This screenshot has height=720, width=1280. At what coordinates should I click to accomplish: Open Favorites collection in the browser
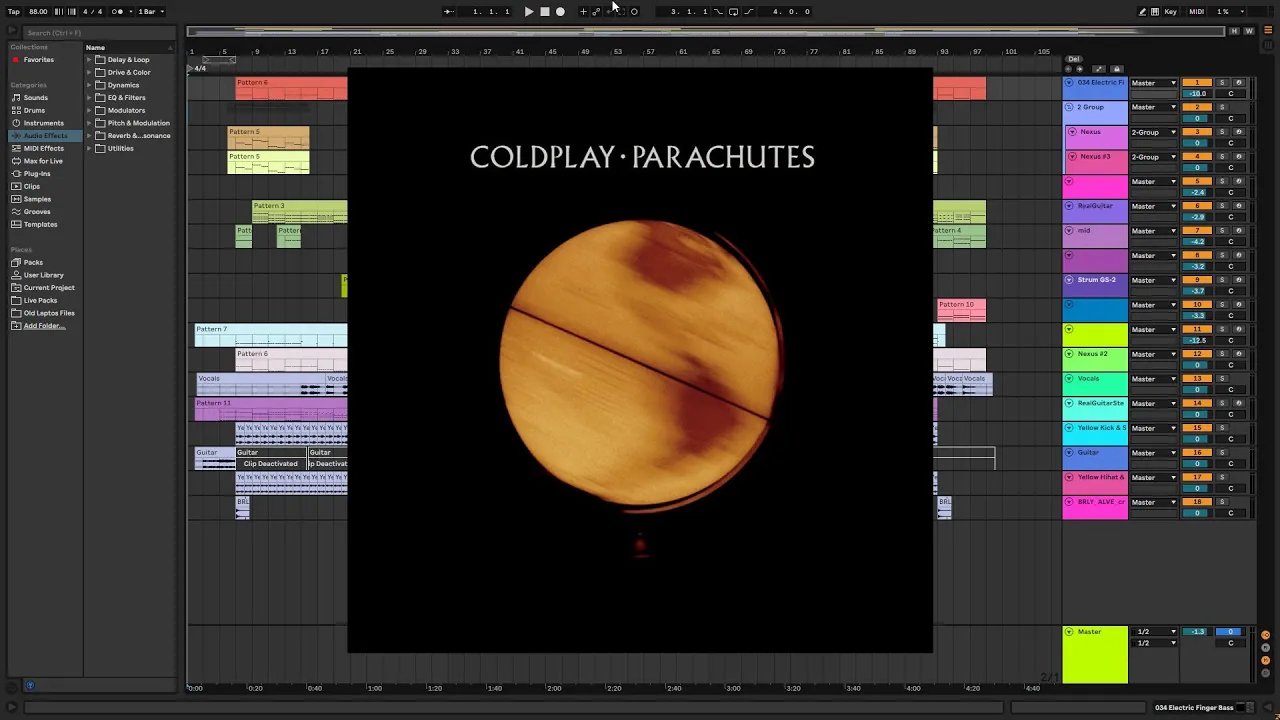(39, 60)
